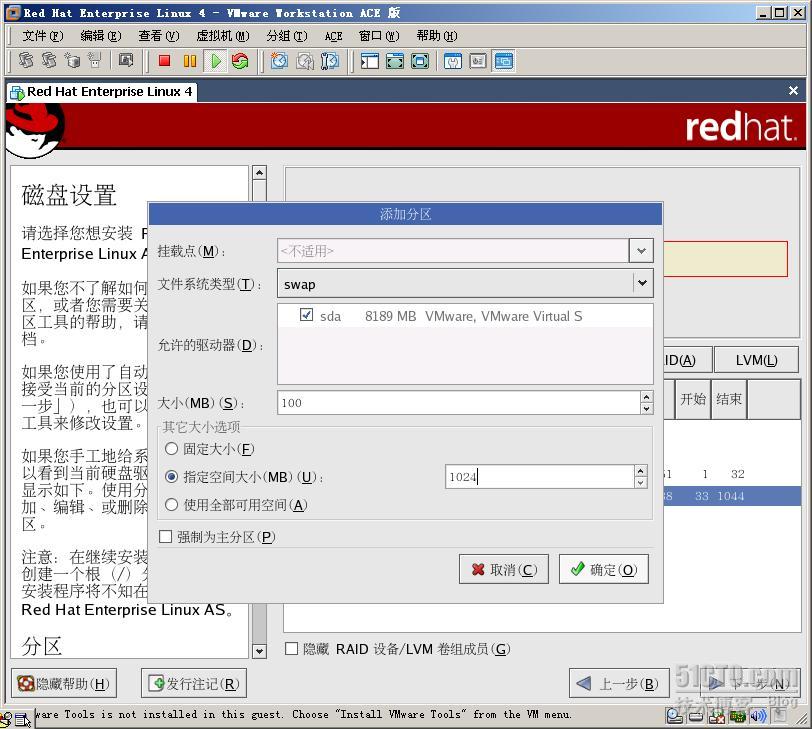This screenshot has width=812, height=729.
Task: Select the 固定大小 fixed size radio option
Action: click(171, 449)
